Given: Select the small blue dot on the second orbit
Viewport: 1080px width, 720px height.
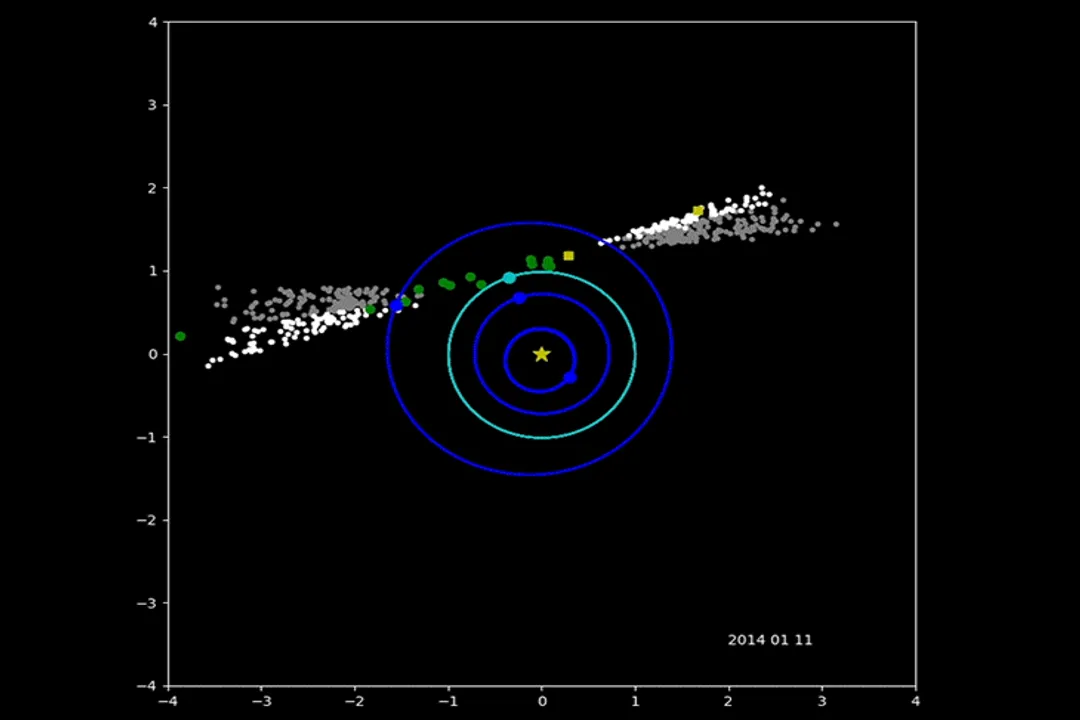Looking at the screenshot, I should point(520,299).
